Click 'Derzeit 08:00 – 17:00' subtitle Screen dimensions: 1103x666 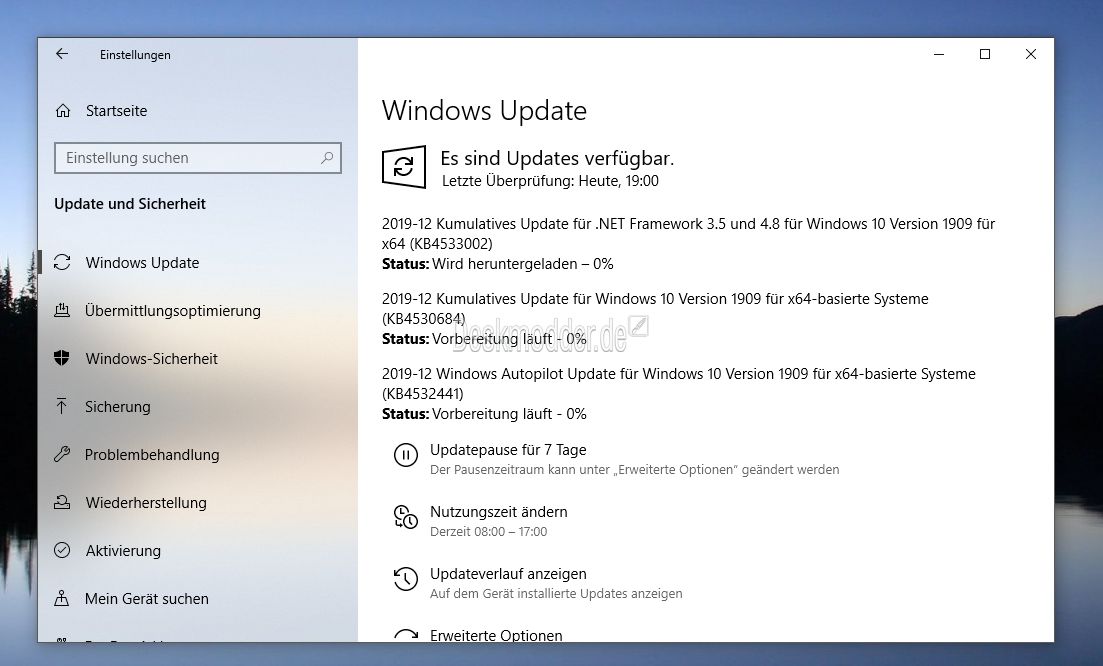488,531
